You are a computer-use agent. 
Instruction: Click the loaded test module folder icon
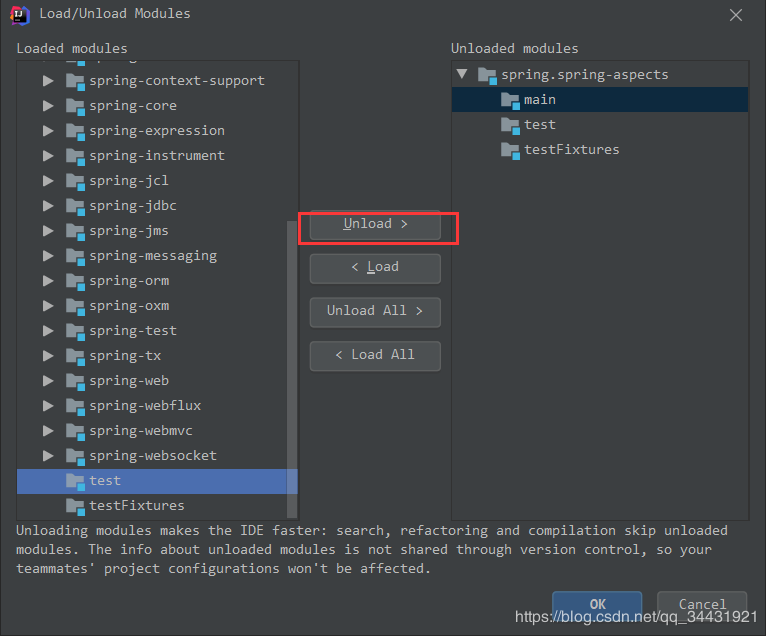[x=76, y=481]
